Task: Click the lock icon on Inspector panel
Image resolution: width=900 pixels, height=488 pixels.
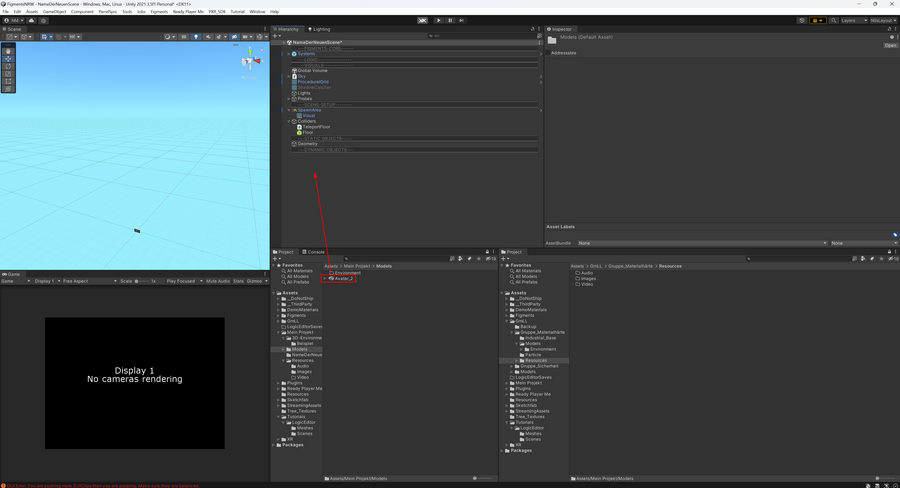Action: pyautogui.click(x=890, y=29)
